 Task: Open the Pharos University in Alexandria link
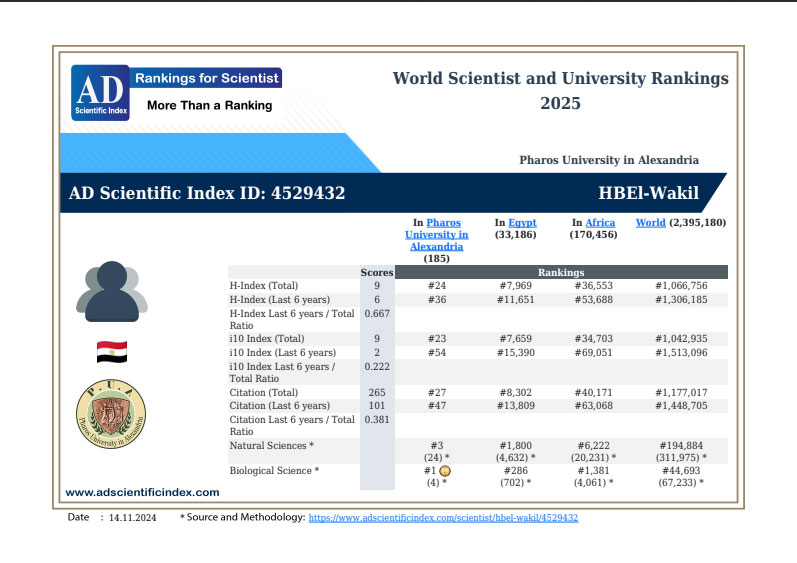pyautogui.click(x=437, y=235)
